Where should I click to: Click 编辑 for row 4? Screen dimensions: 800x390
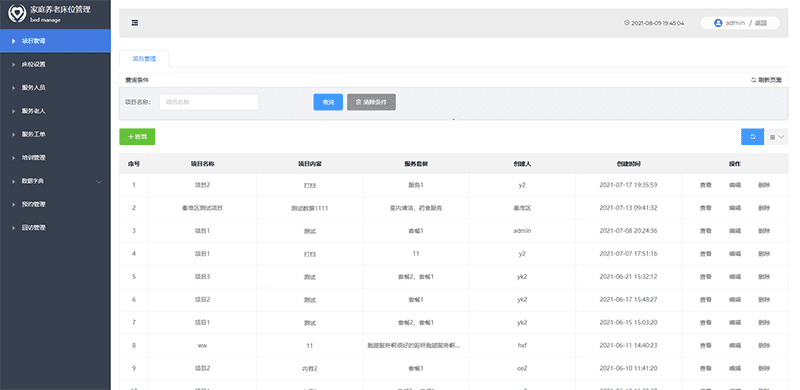point(735,254)
